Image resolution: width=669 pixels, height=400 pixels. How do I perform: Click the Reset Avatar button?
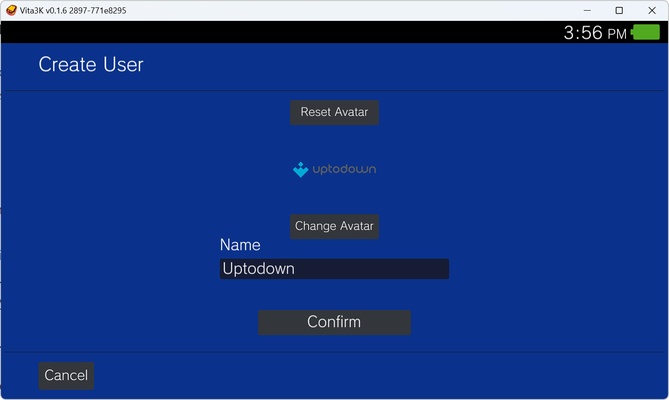[x=334, y=113]
